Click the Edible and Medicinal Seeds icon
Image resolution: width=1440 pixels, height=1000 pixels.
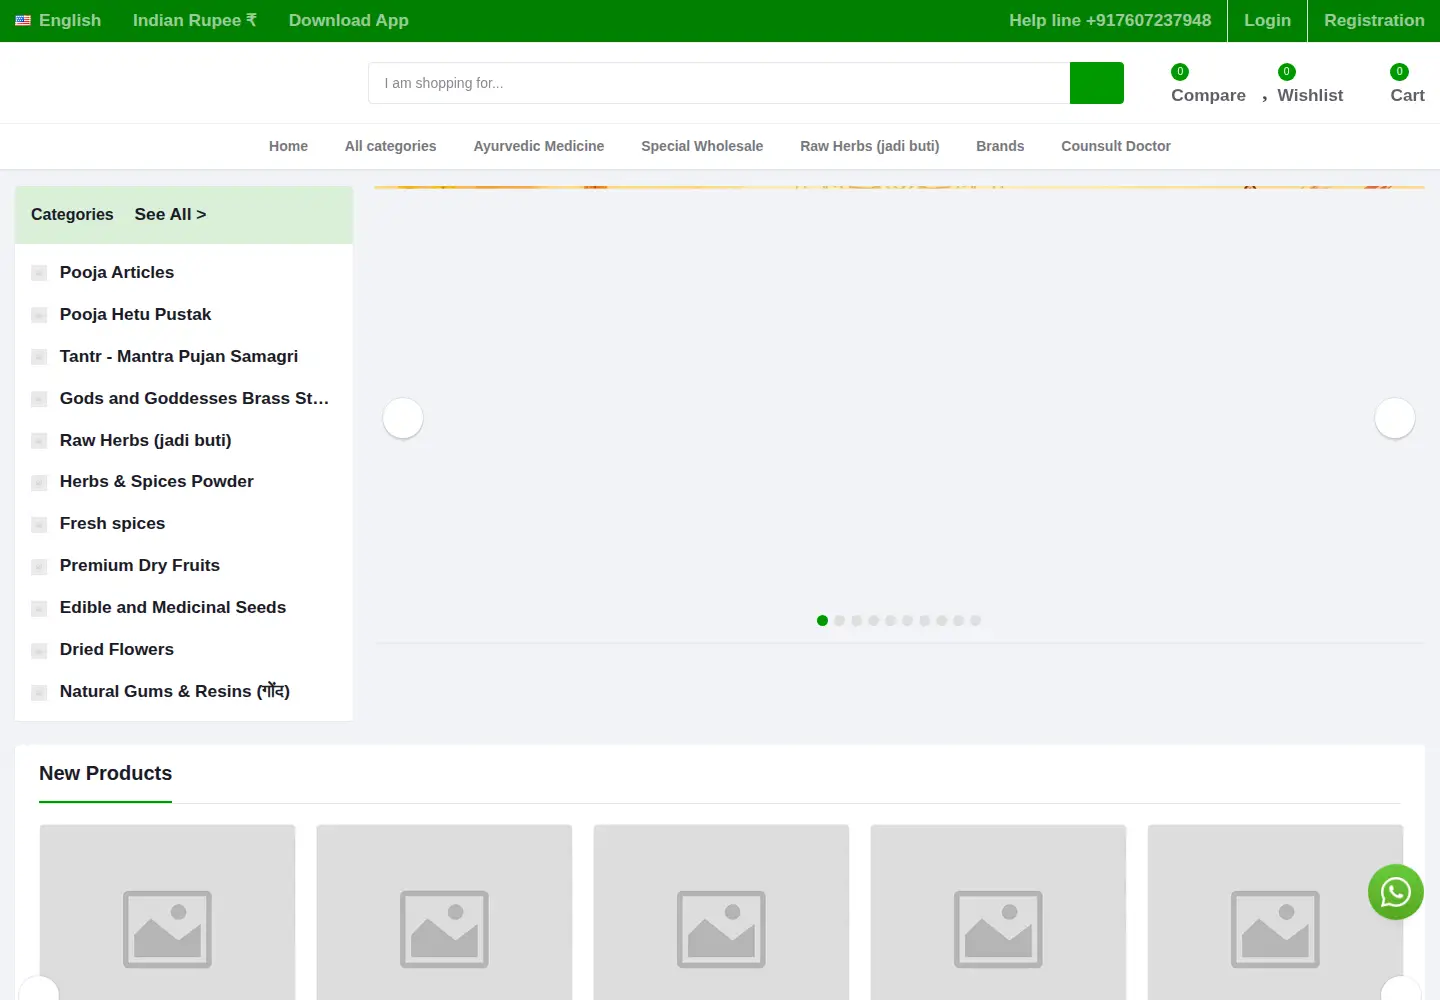[39, 608]
